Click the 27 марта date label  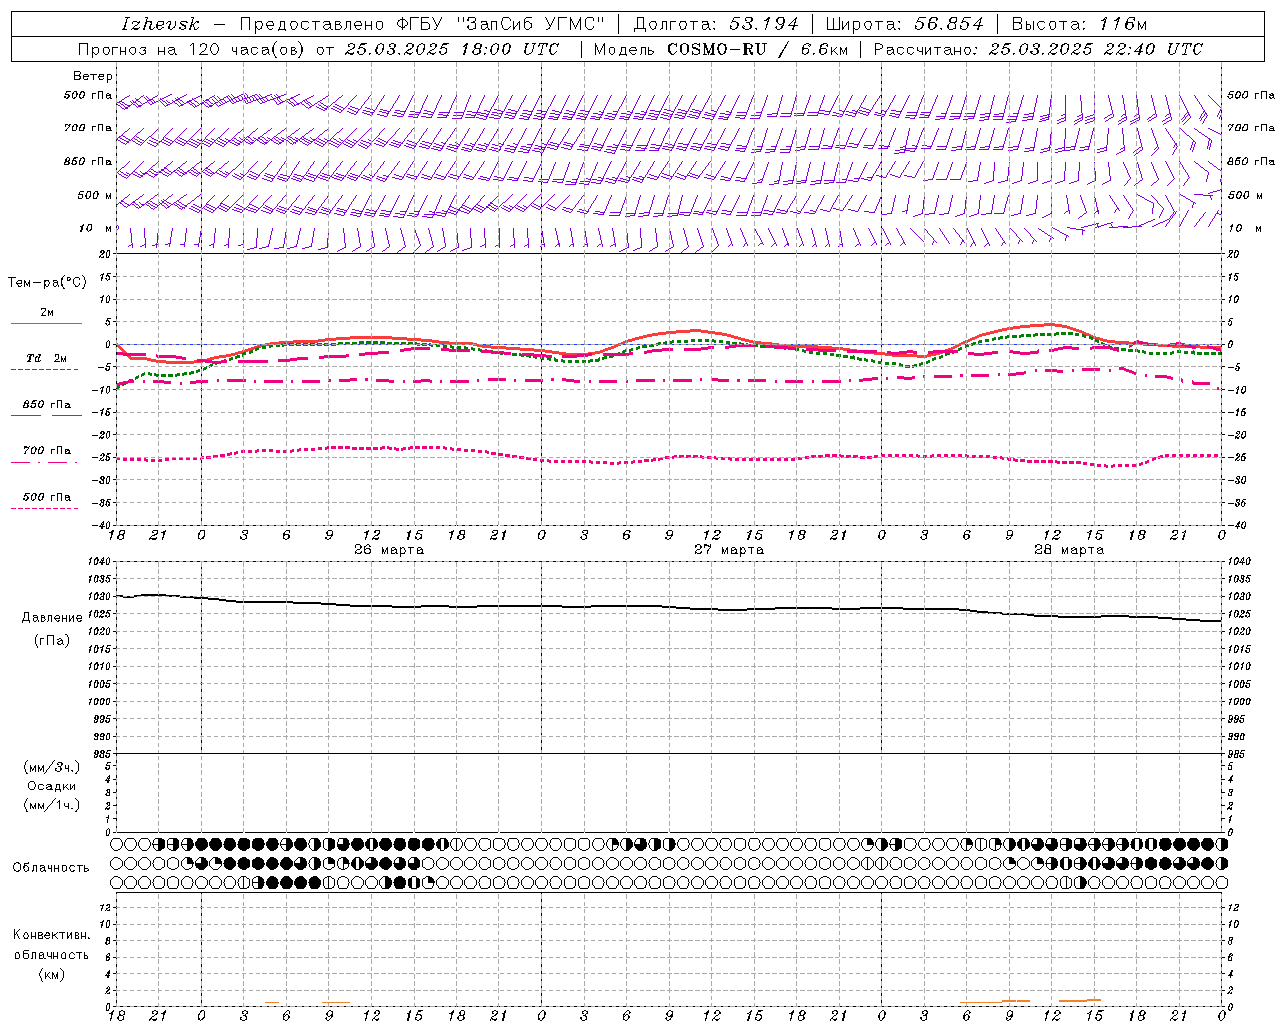(728, 550)
